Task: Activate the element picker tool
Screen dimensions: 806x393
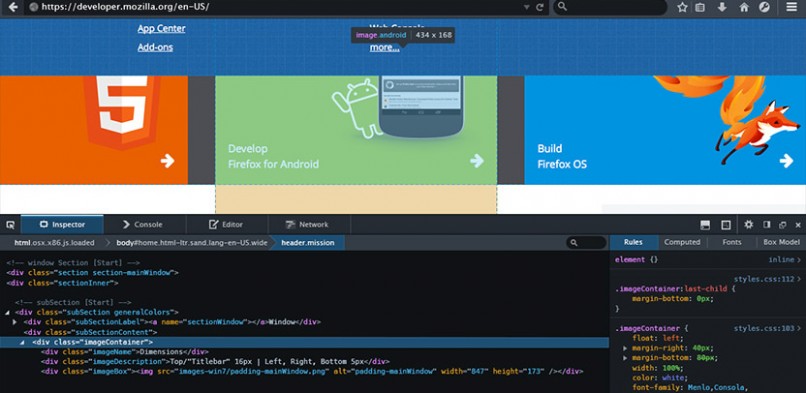Action: (x=10, y=225)
